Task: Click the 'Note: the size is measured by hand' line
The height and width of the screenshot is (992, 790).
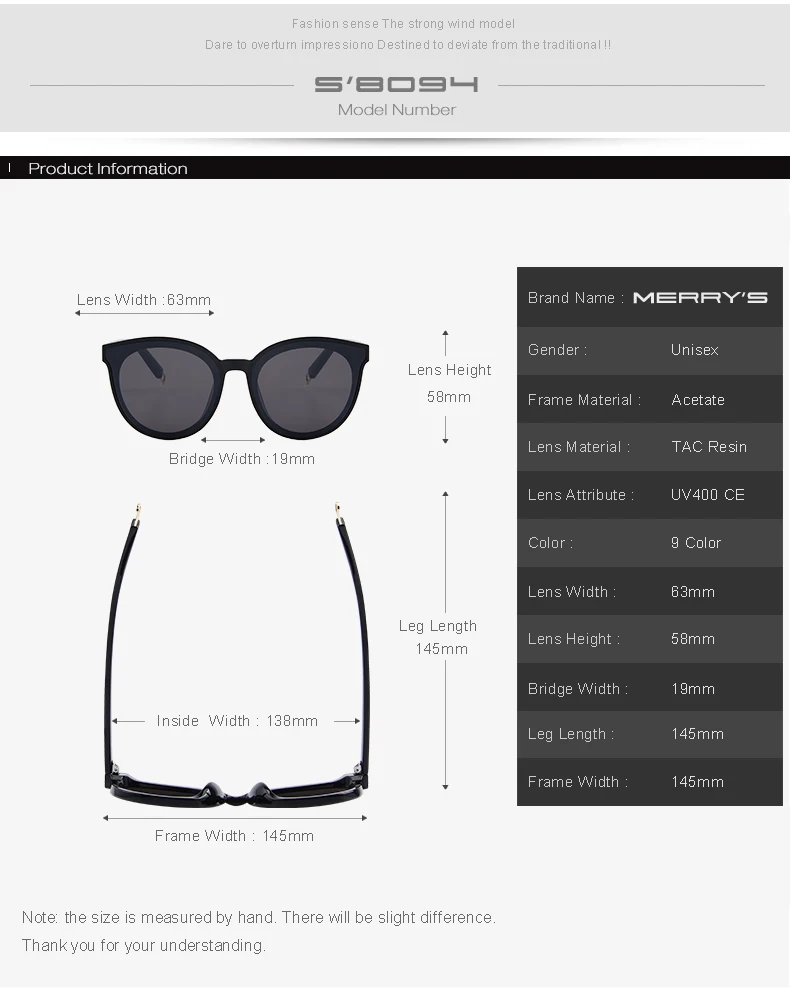Action: (259, 917)
